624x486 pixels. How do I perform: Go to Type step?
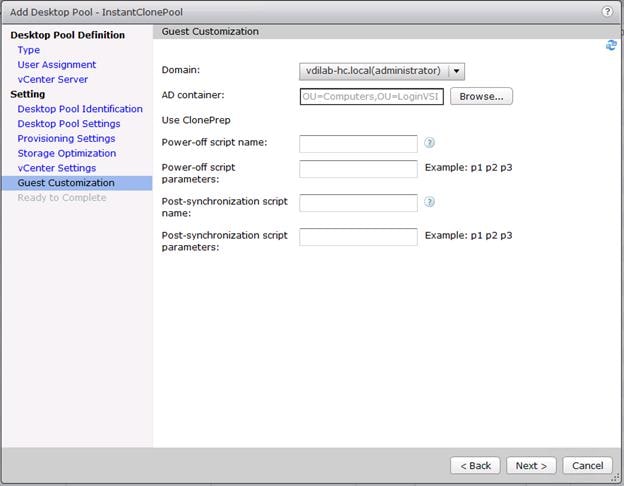29,50
